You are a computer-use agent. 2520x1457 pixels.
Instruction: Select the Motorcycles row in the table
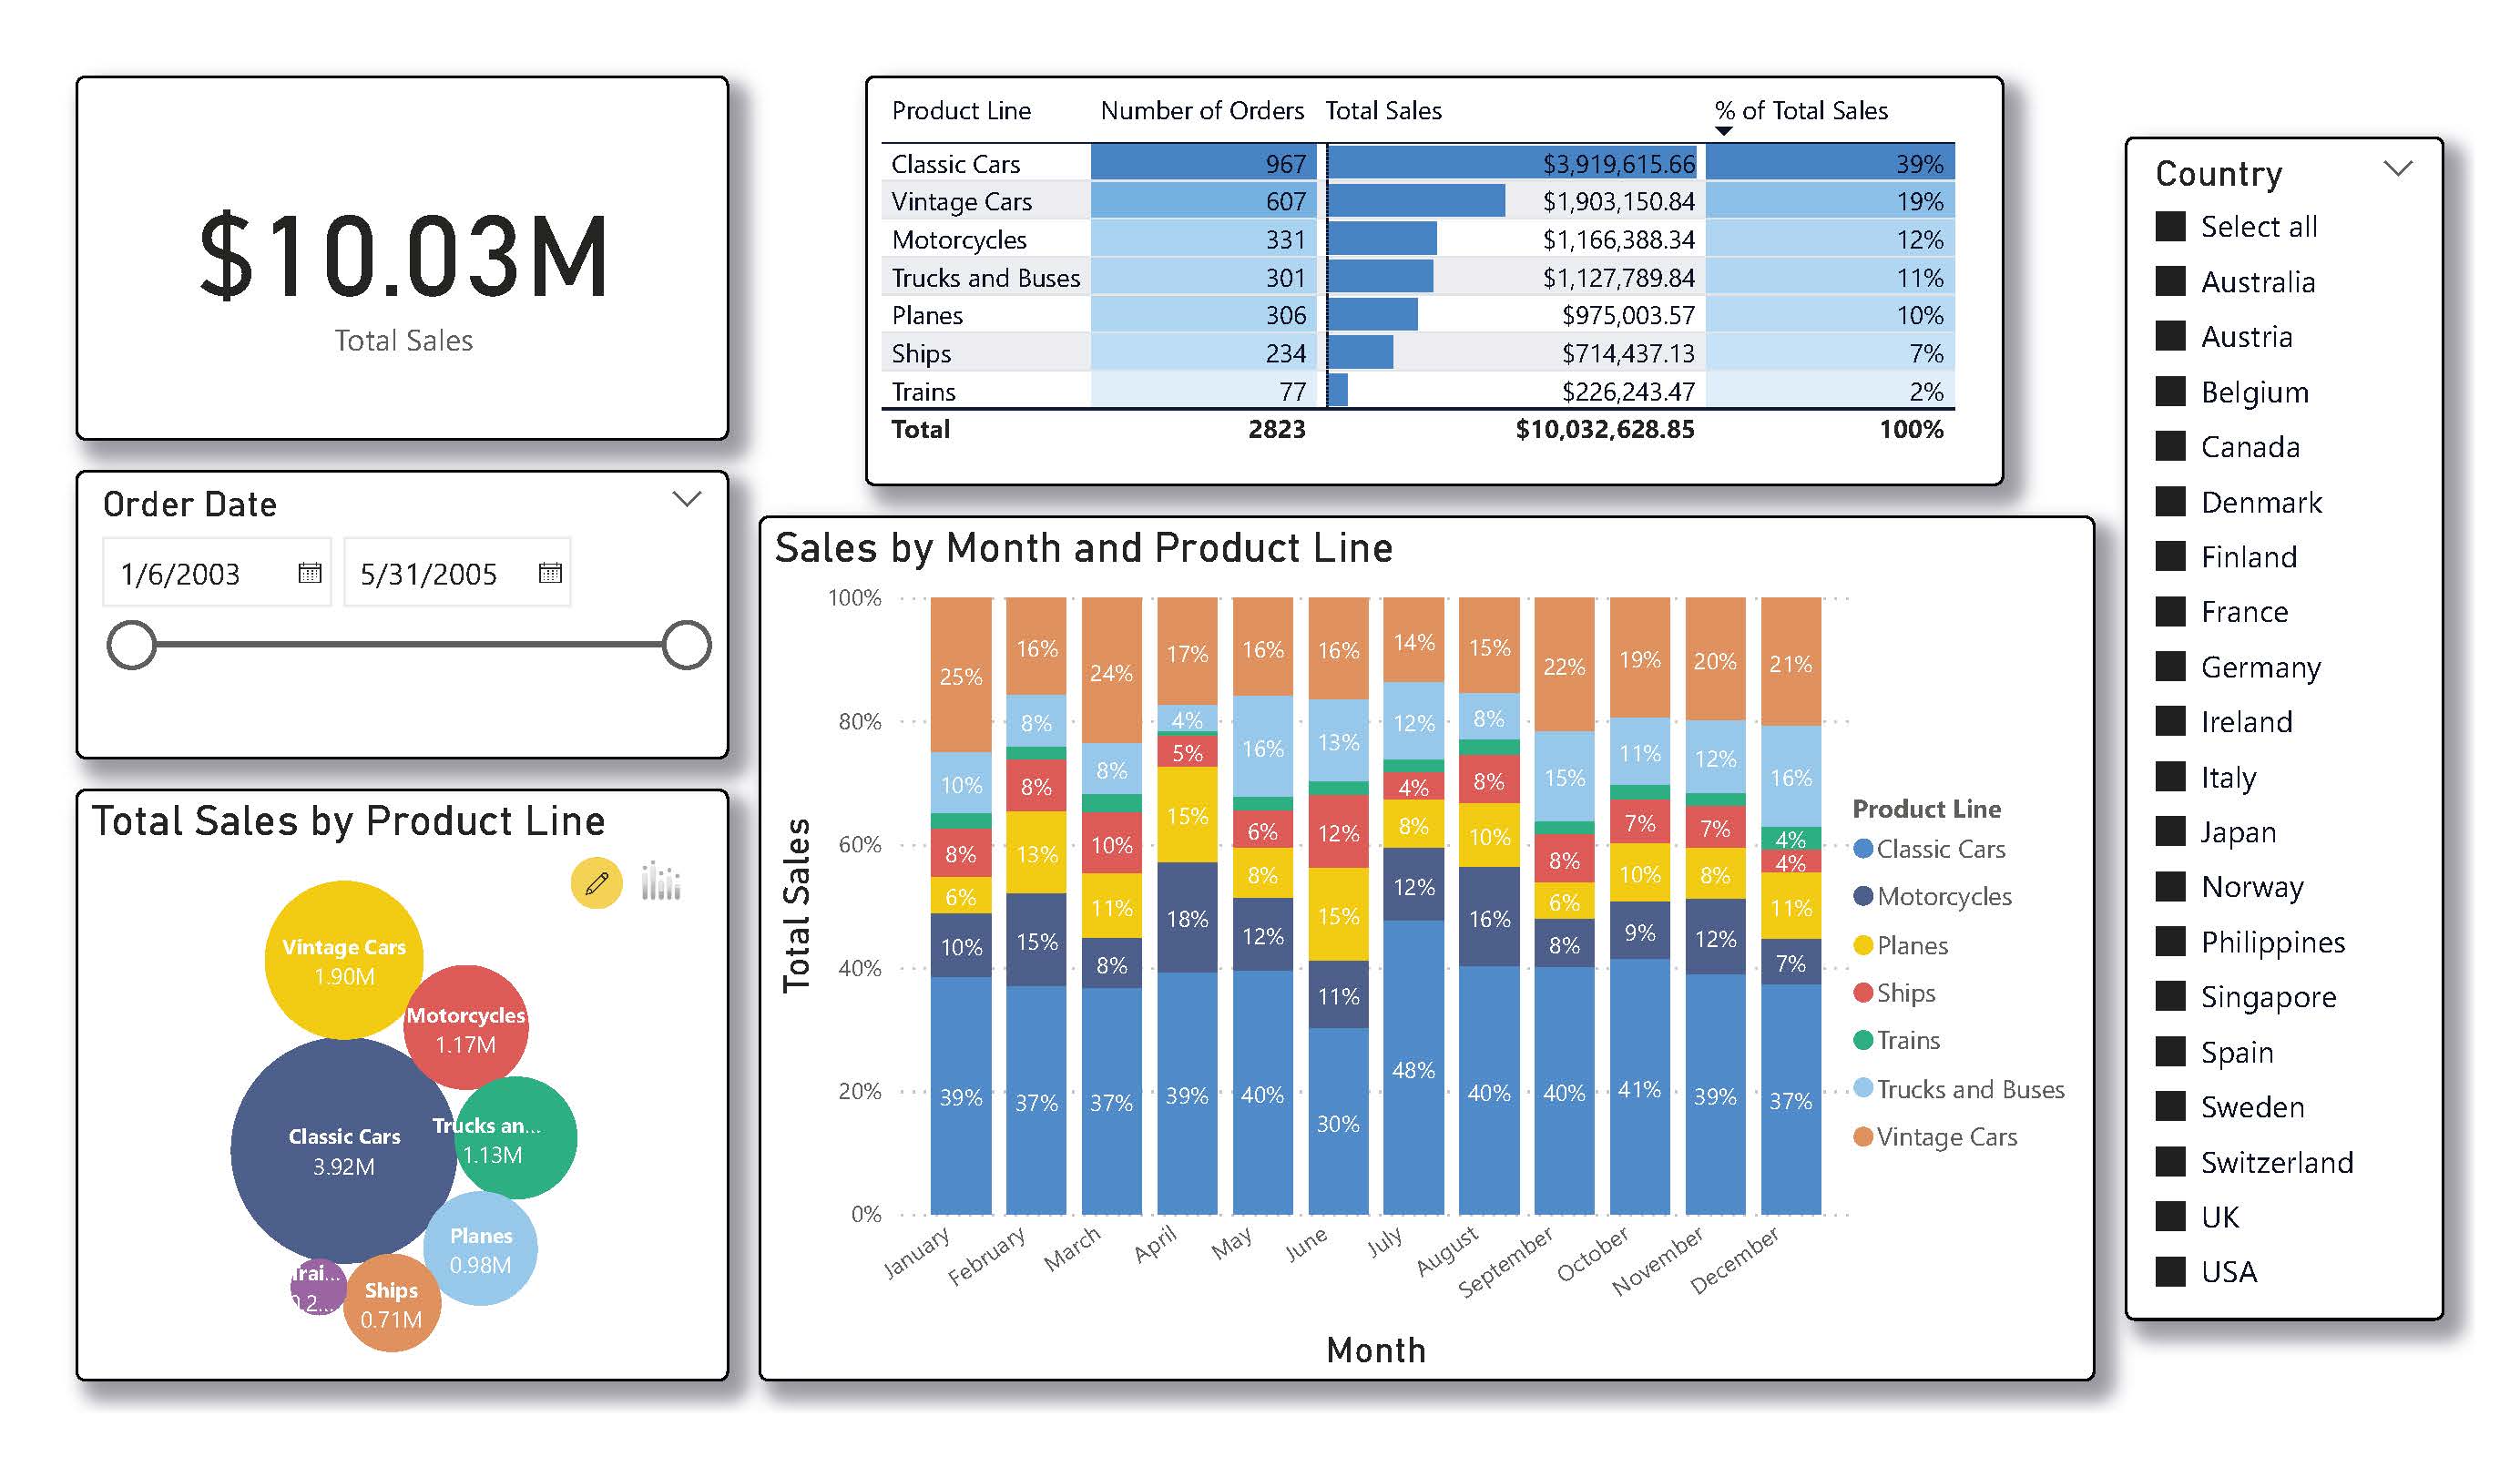(959, 240)
